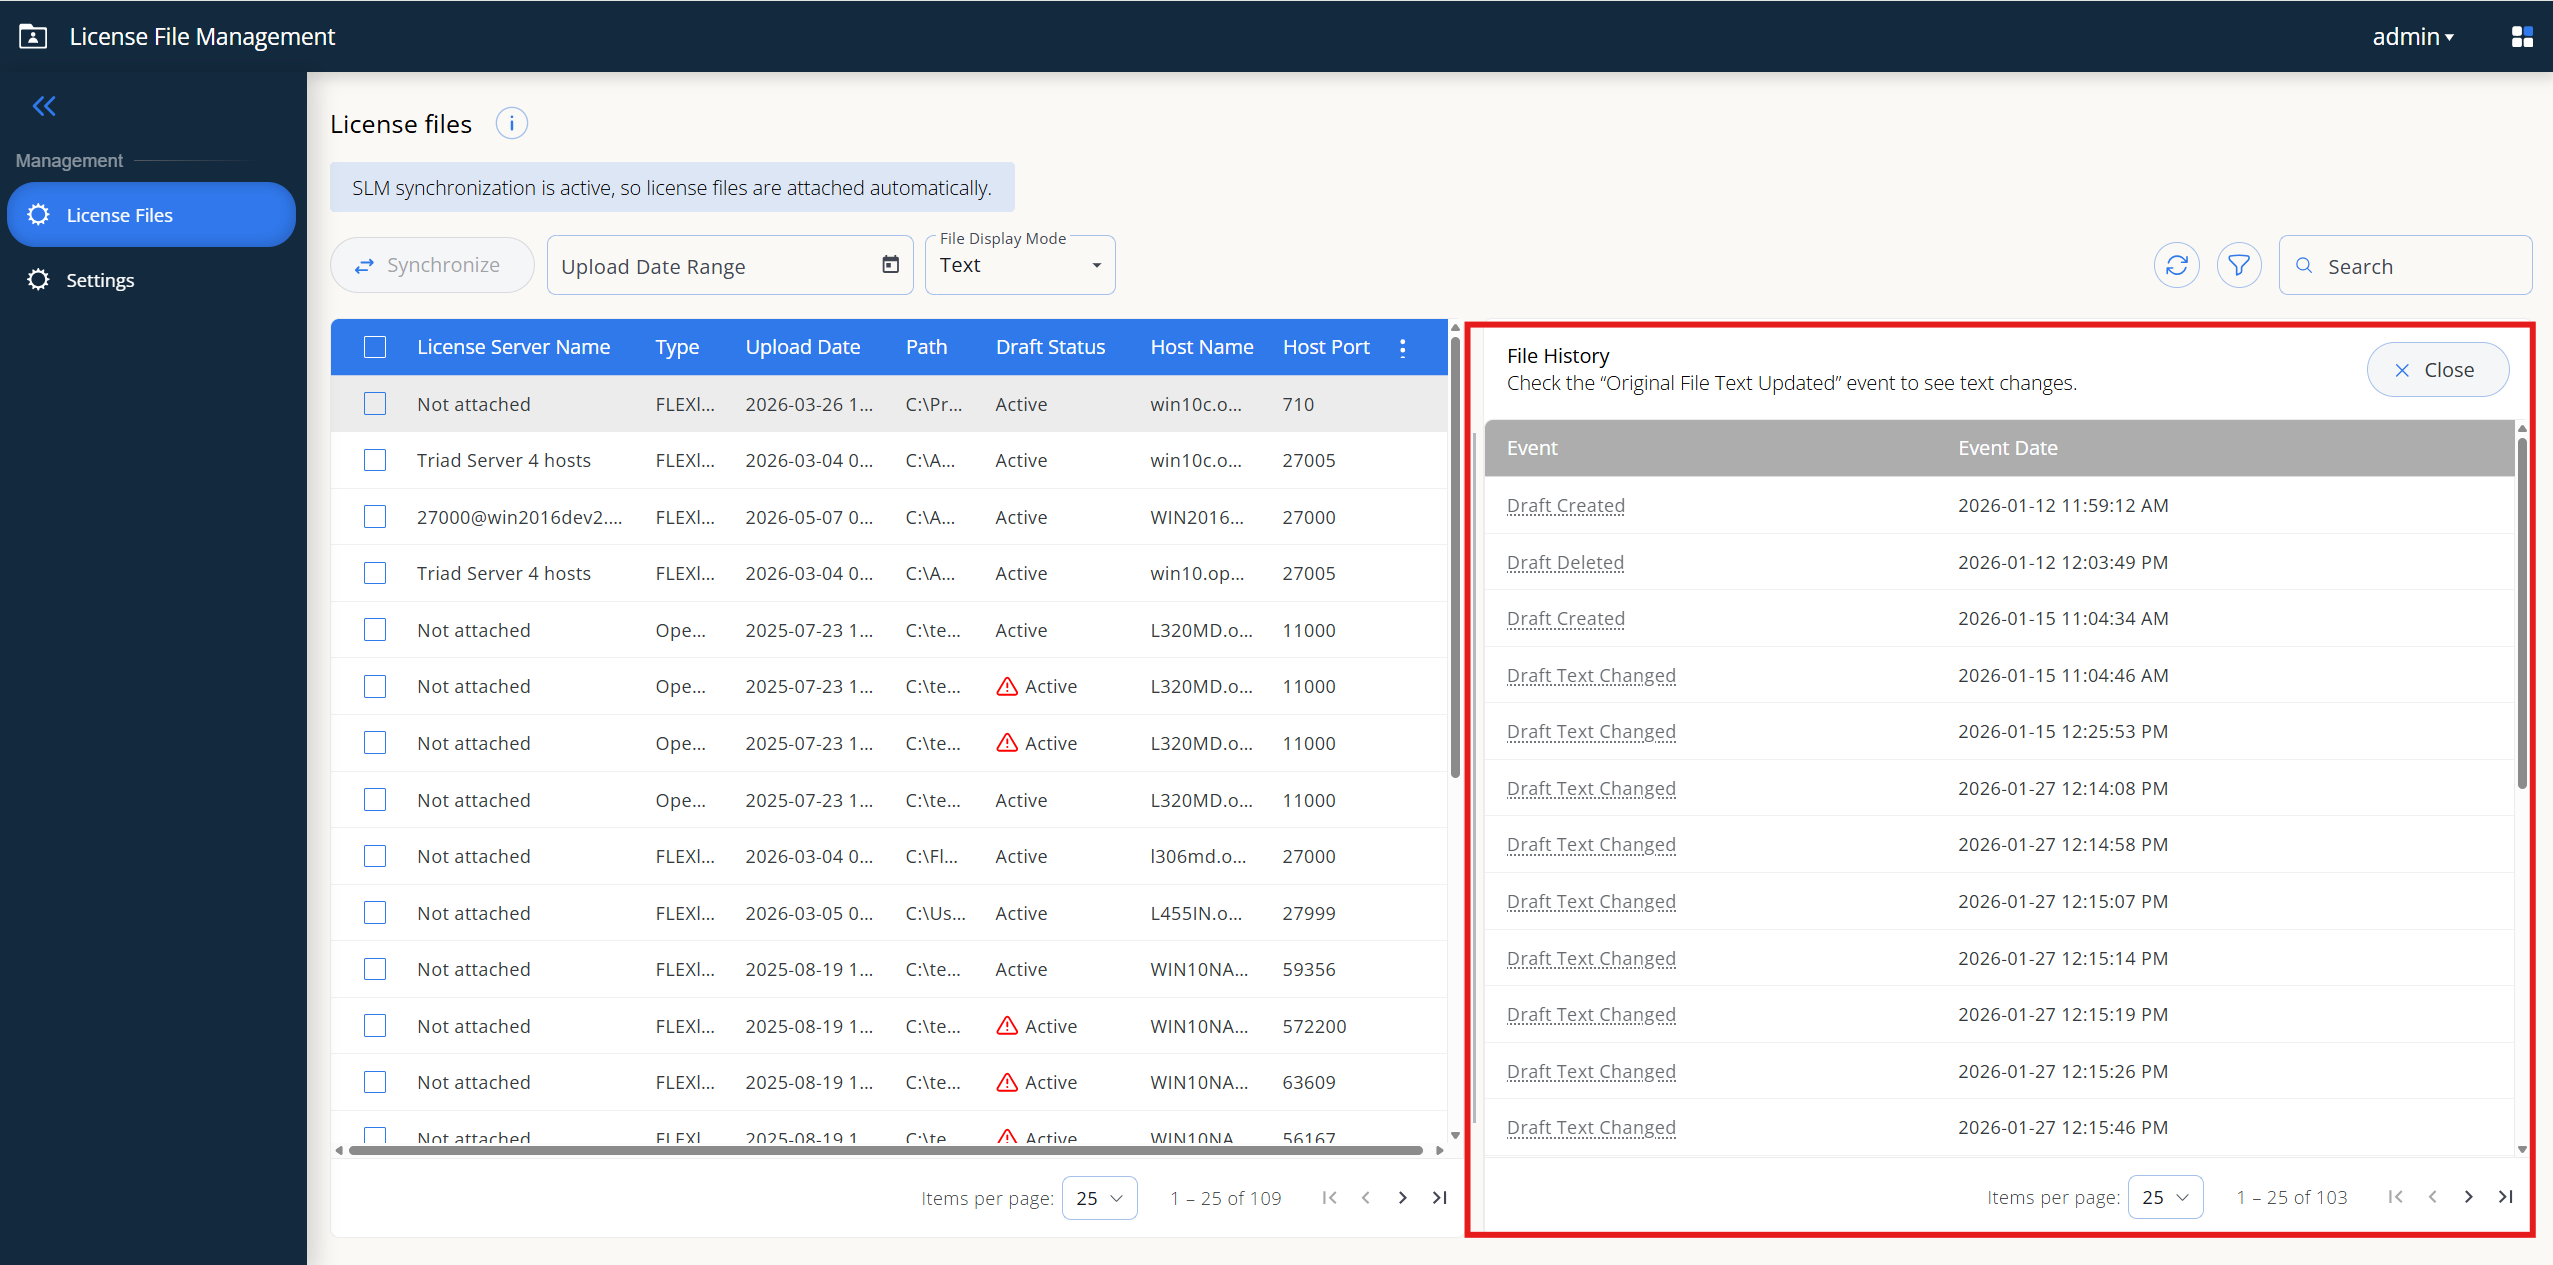Screen dimensions: 2553x1265
Task: Sort by Draft Status column
Action: pyautogui.click(x=1050, y=347)
